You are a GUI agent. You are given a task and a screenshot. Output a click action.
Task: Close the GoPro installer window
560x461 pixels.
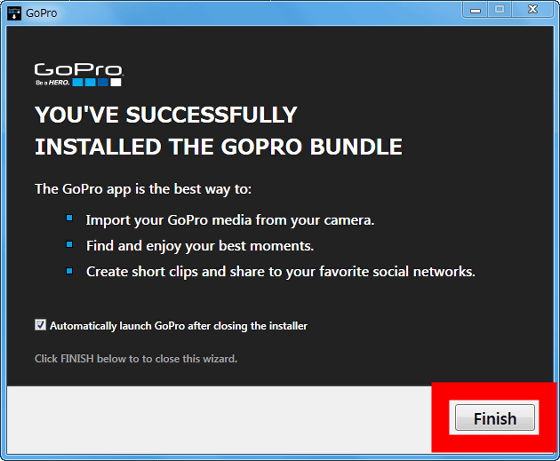(x=532, y=10)
